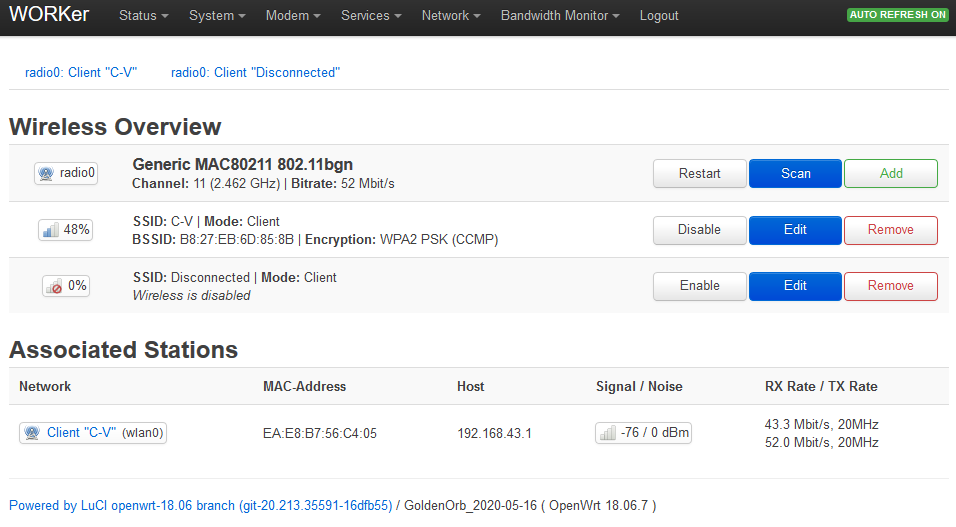Disable the C-V wireless network

pyautogui.click(x=699, y=230)
